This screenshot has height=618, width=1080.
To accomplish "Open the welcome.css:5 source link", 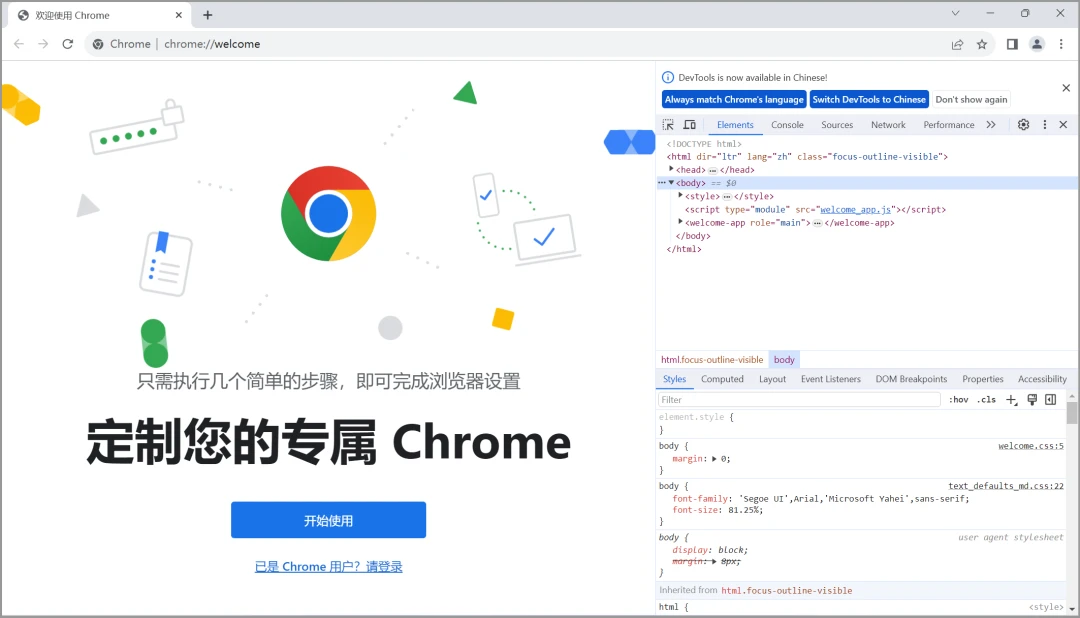I will pyautogui.click(x=1030, y=446).
